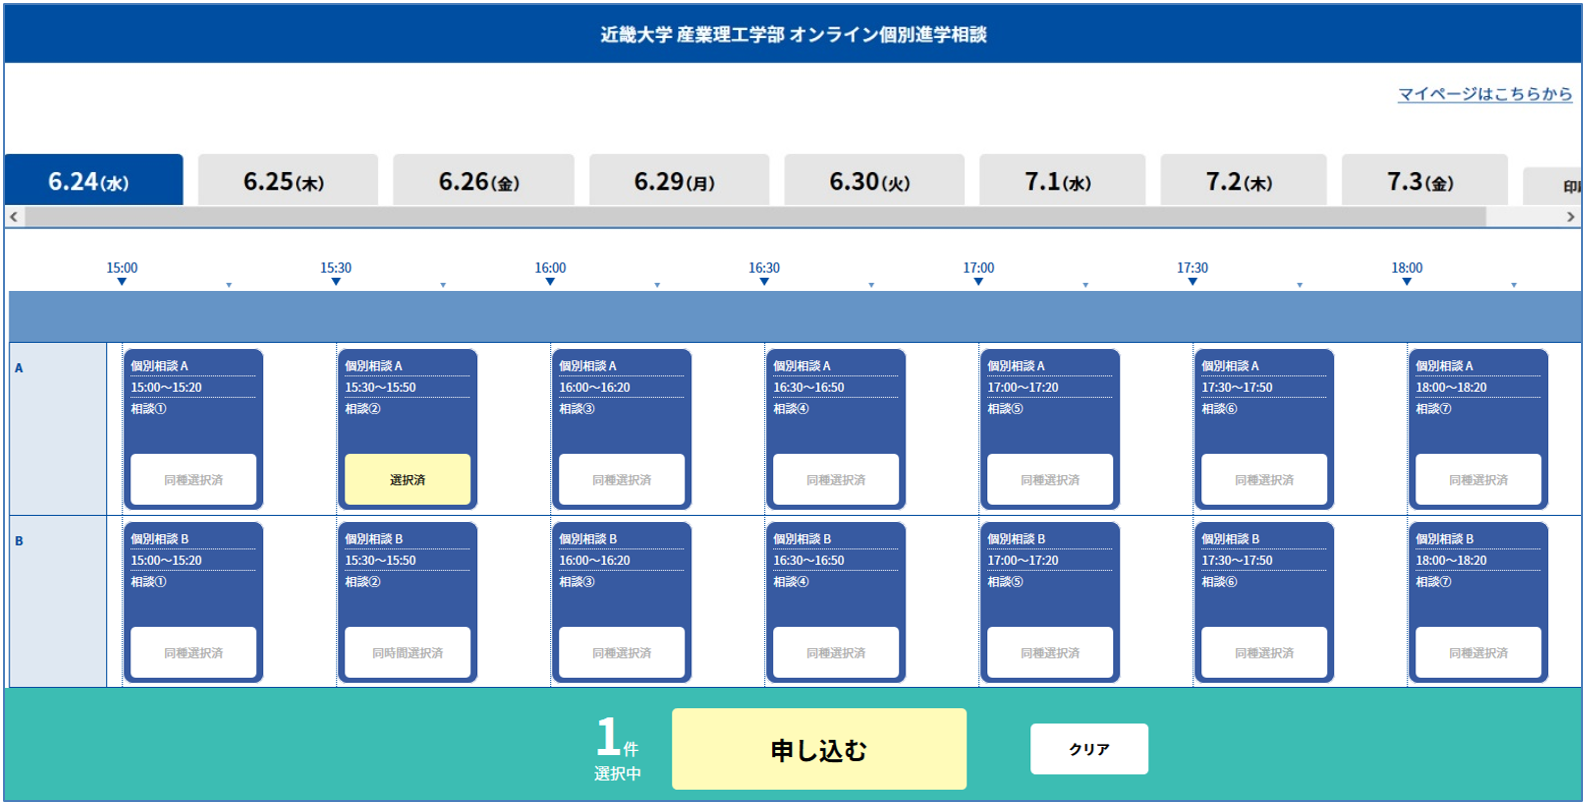1585x804 pixels.
Task: Click the 17:00 timeline marker
Action: 978,274
